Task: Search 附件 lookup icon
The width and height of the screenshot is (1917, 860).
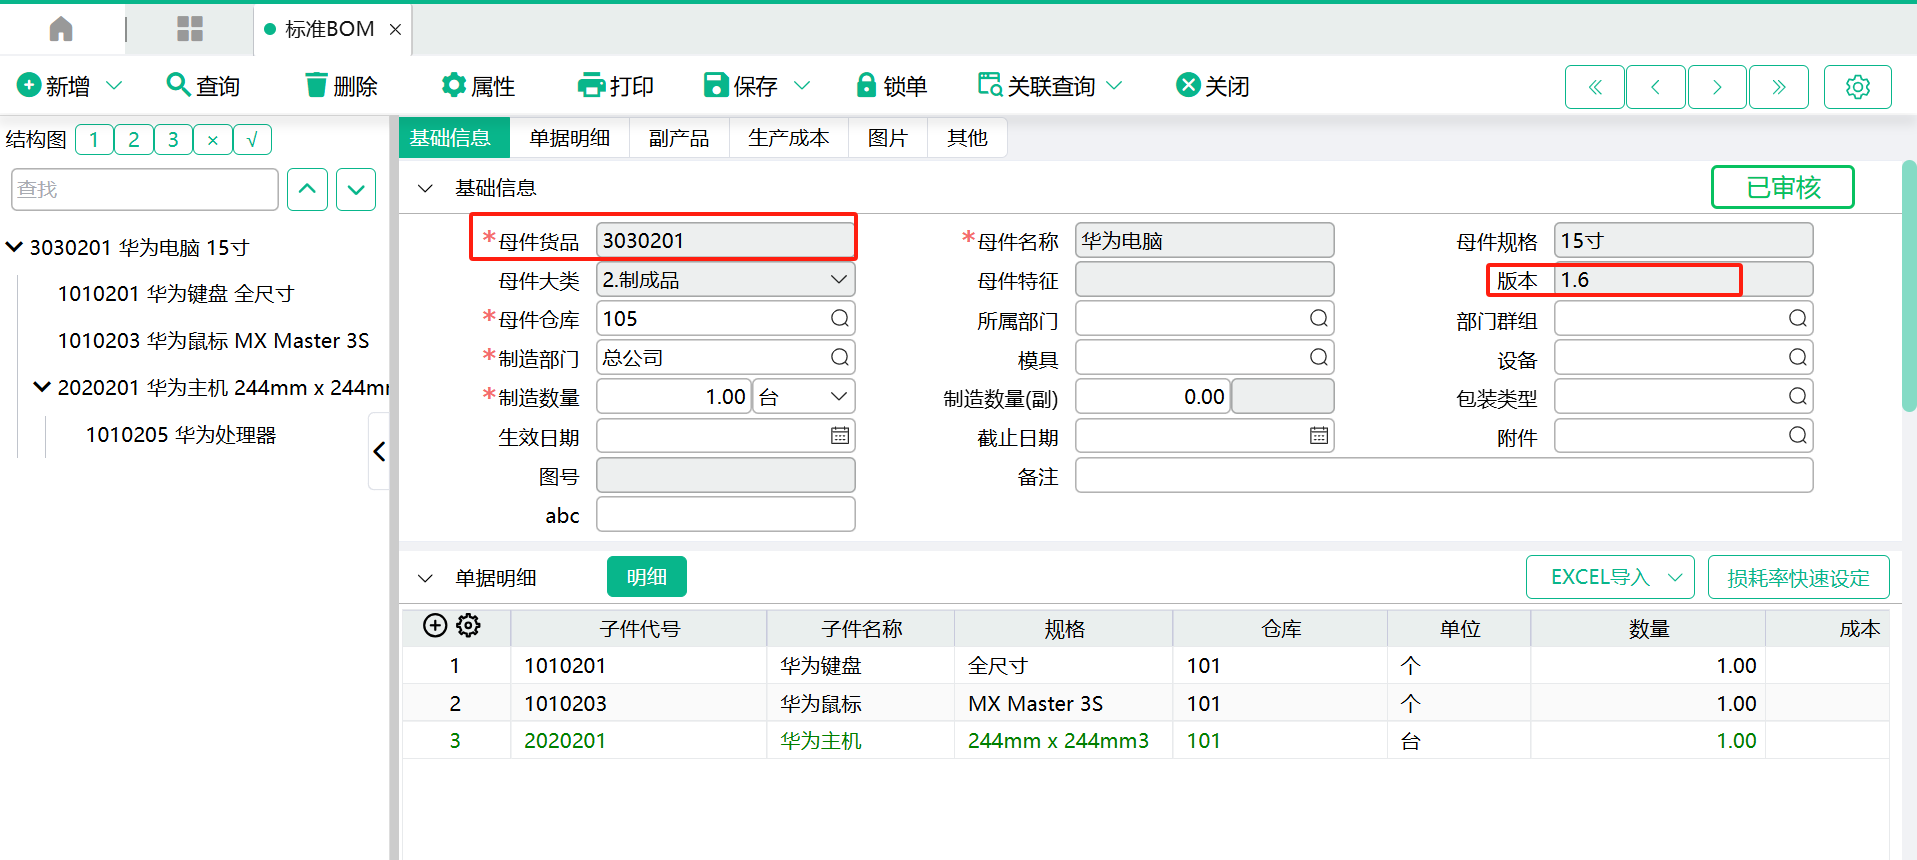Action: pyautogui.click(x=1798, y=435)
